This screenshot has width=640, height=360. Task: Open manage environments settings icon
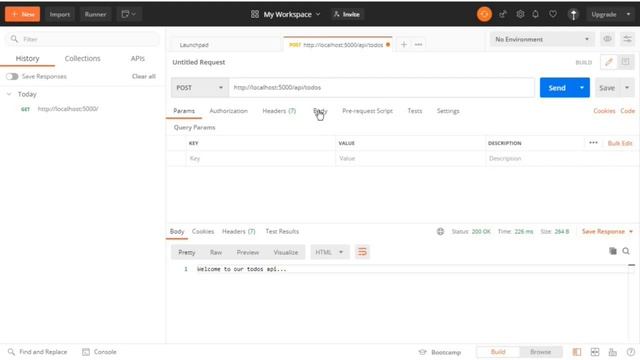click(627, 39)
